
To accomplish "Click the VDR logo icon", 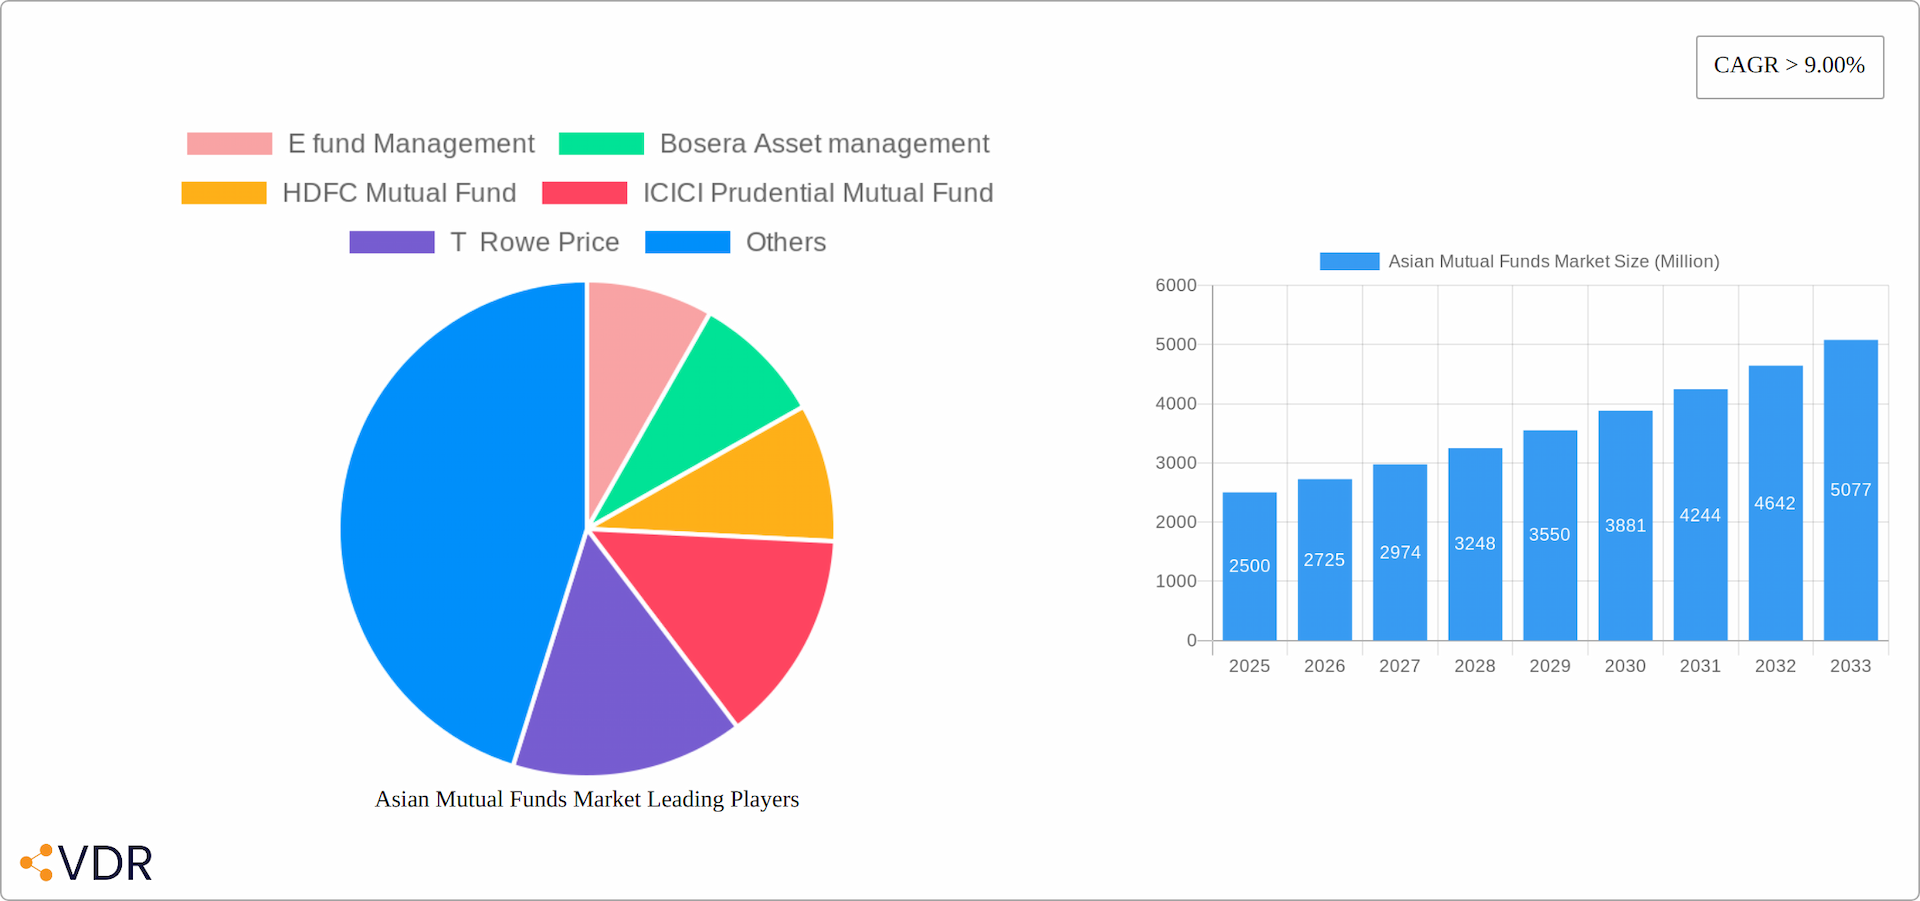I will point(38,861).
